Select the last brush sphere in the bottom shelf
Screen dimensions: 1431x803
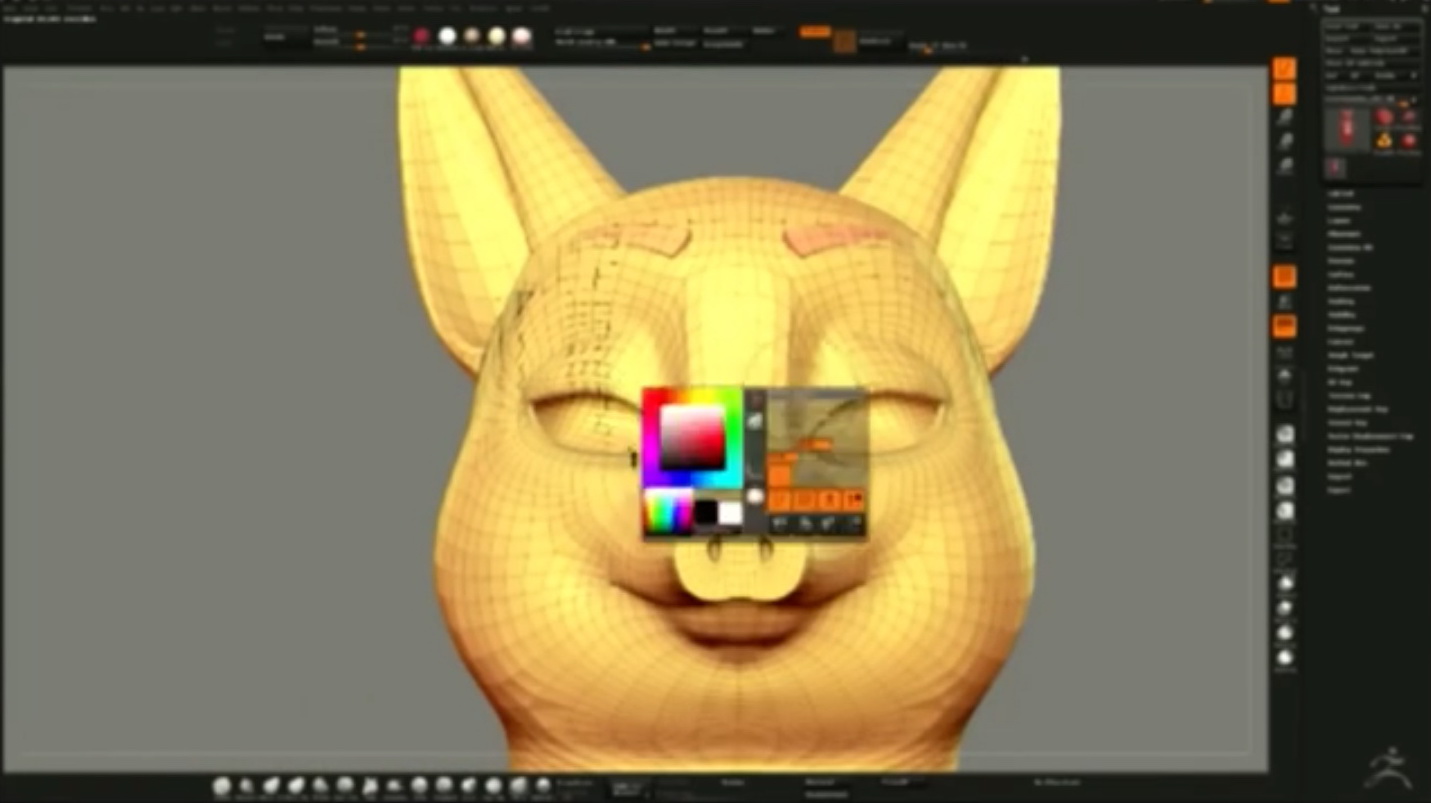click(x=543, y=786)
